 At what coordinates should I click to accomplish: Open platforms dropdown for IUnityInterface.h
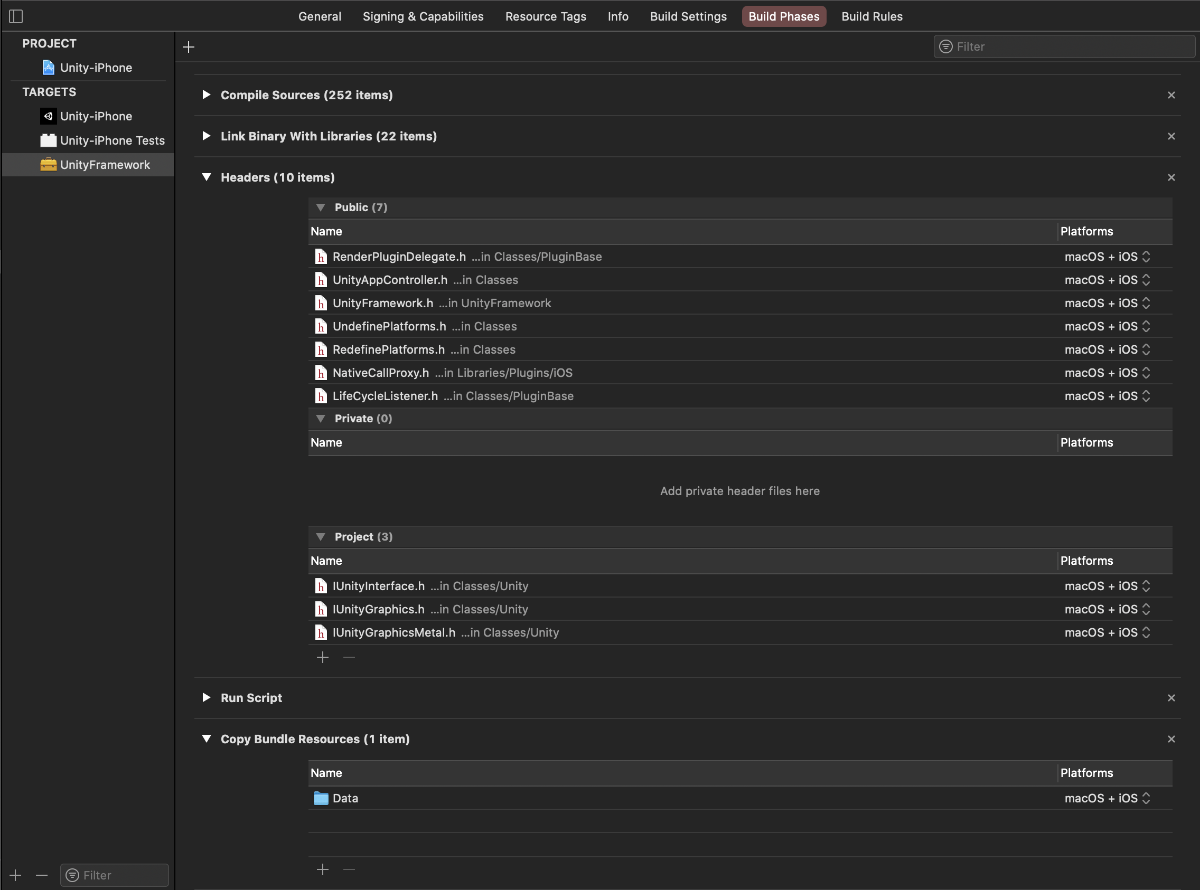(x=1108, y=586)
